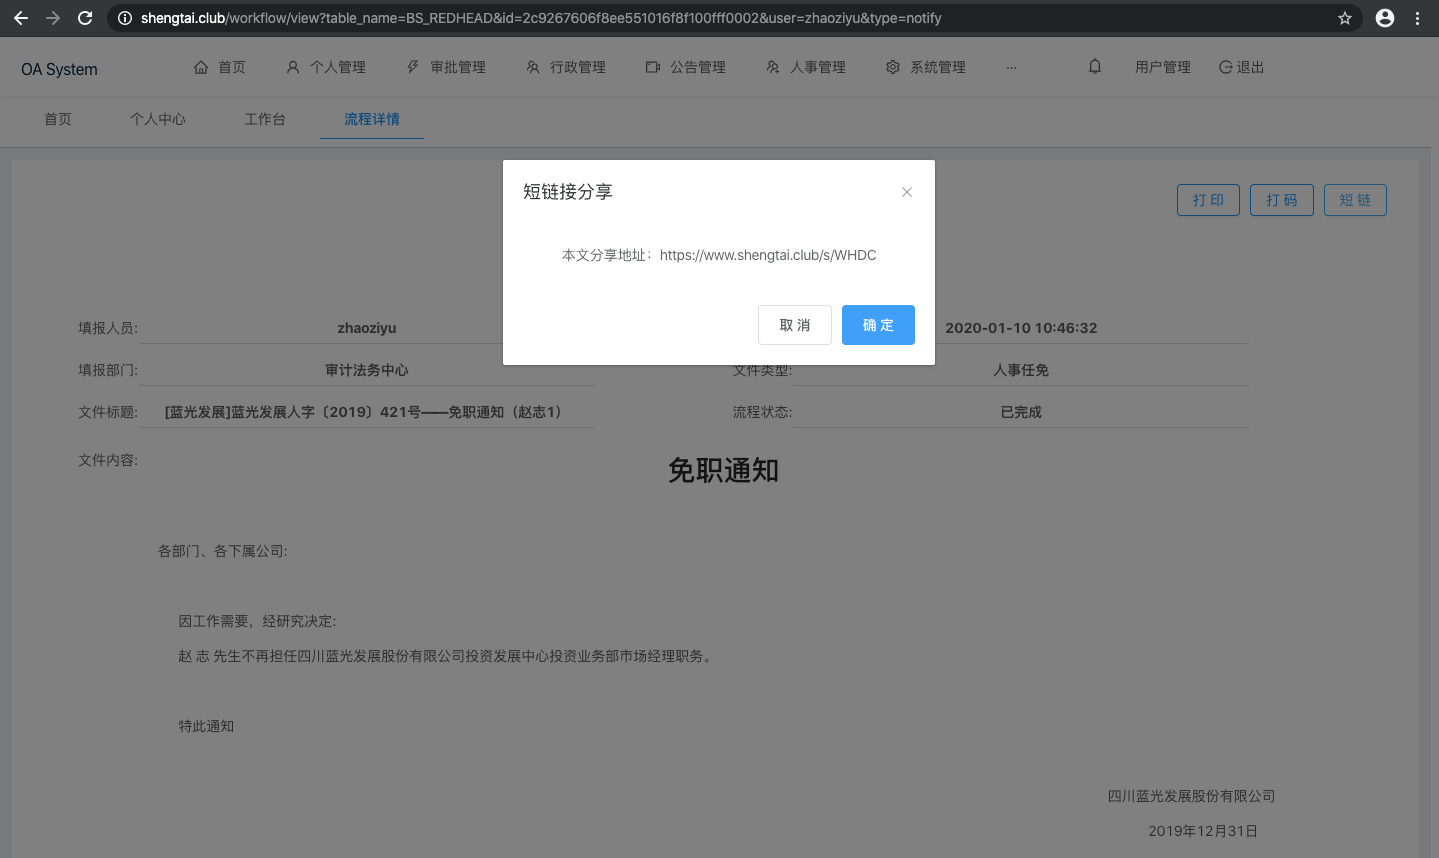Click the people icon beside 人事管理
The height and width of the screenshot is (858, 1439).
coord(773,67)
